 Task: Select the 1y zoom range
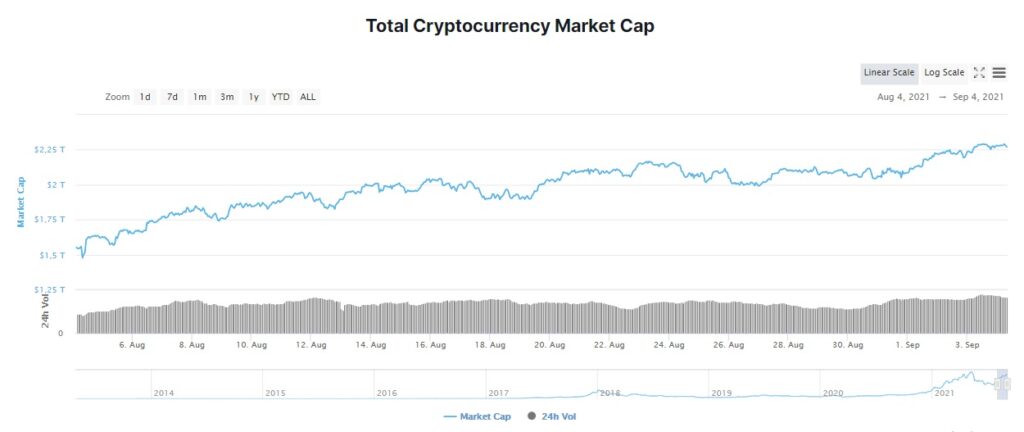[253, 97]
